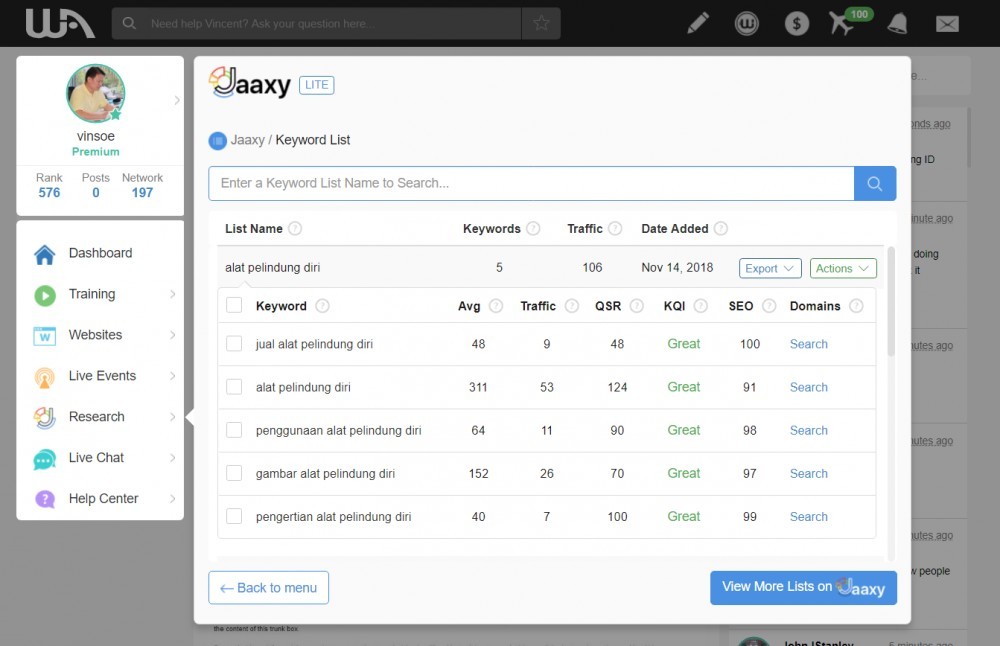1000x646 pixels.
Task: Click the Websites W icon in sidebar
Action: tap(45, 335)
